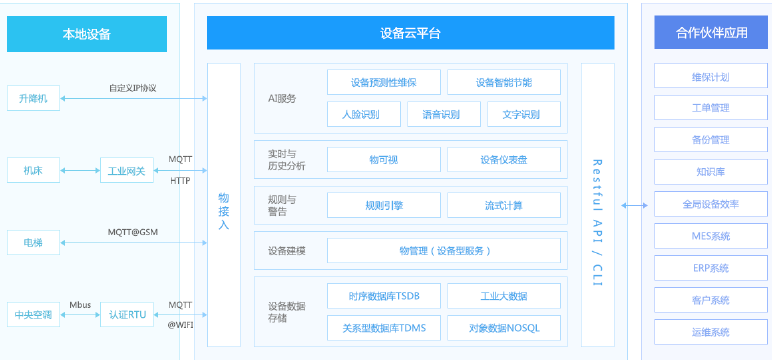Click the HTTP protocol label
772x360 pixels.
click(180, 181)
